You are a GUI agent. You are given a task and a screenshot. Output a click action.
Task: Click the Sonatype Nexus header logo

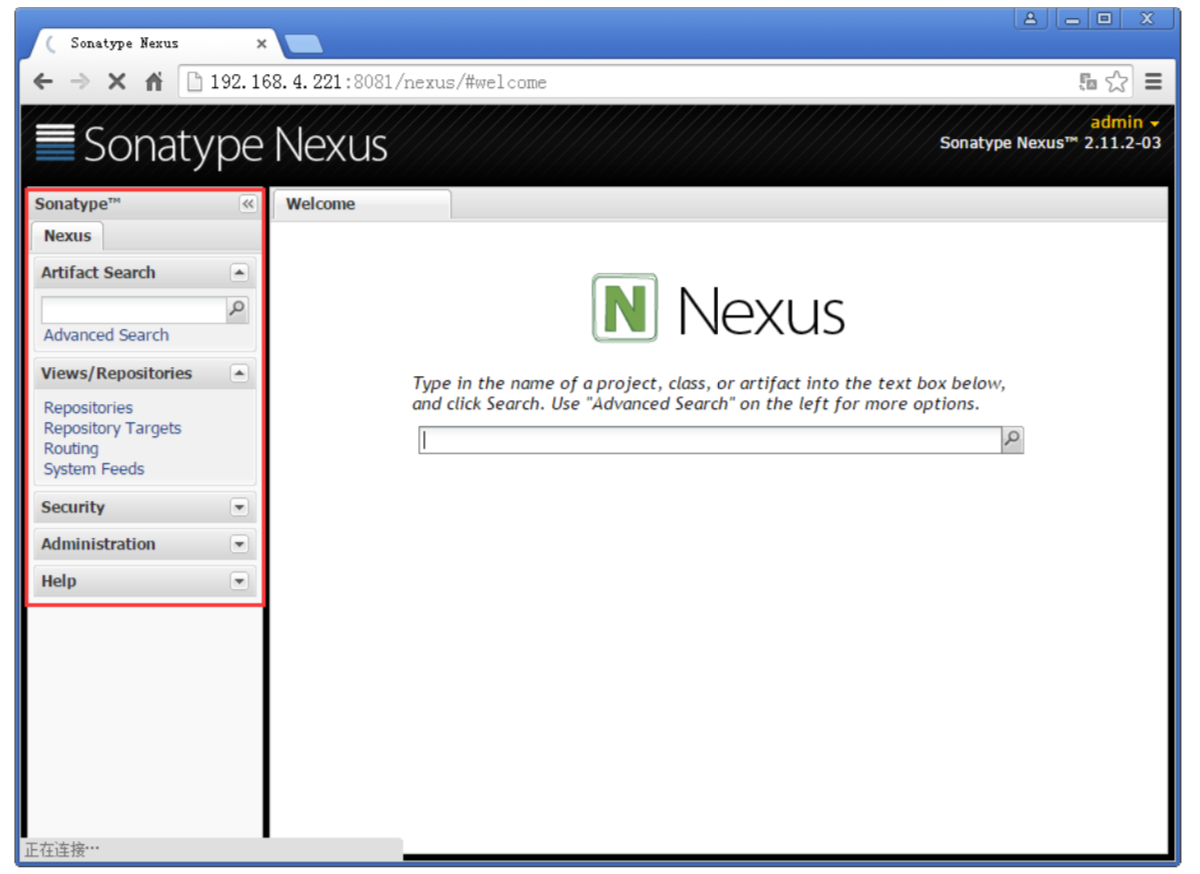pyautogui.click(x=211, y=144)
